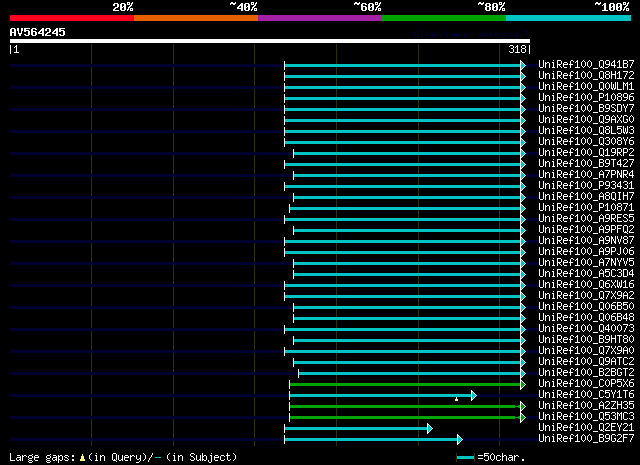Select hit label UniRef100_Q308Y6
The image size is (640, 465).
tap(586, 141)
